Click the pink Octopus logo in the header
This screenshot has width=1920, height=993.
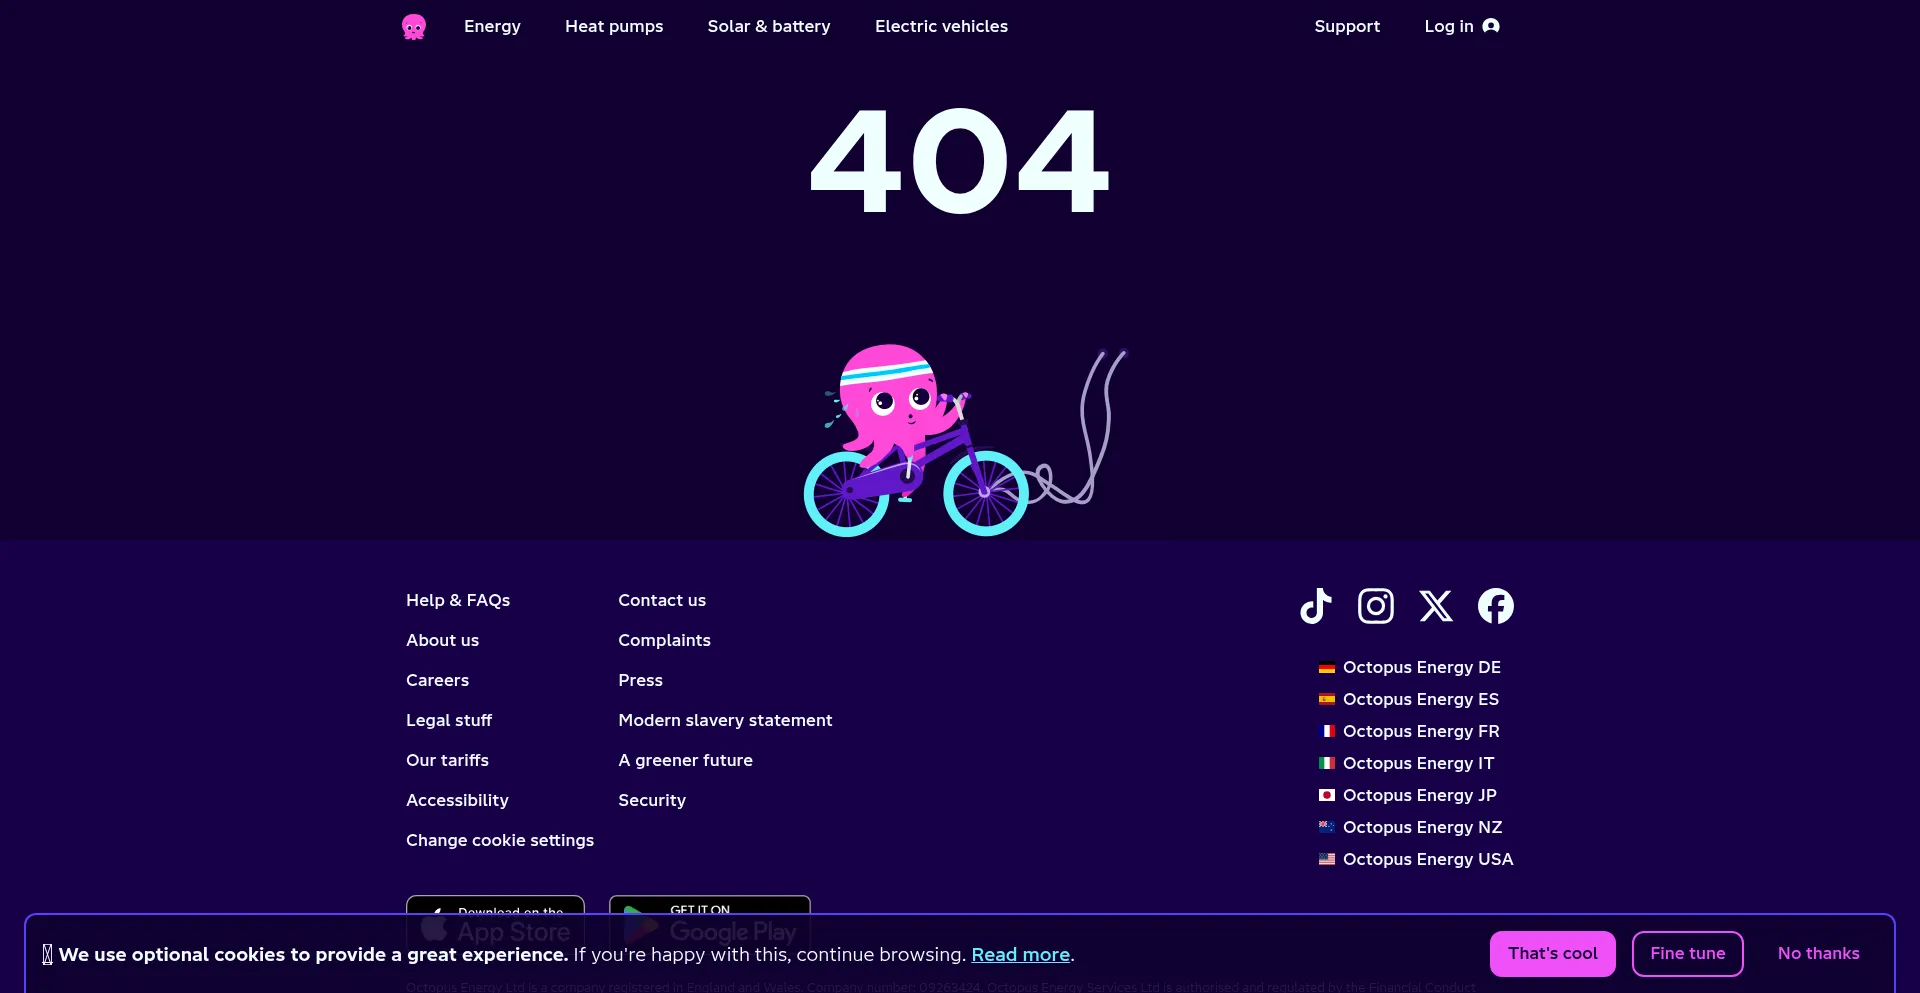click(x=414, y=27)
